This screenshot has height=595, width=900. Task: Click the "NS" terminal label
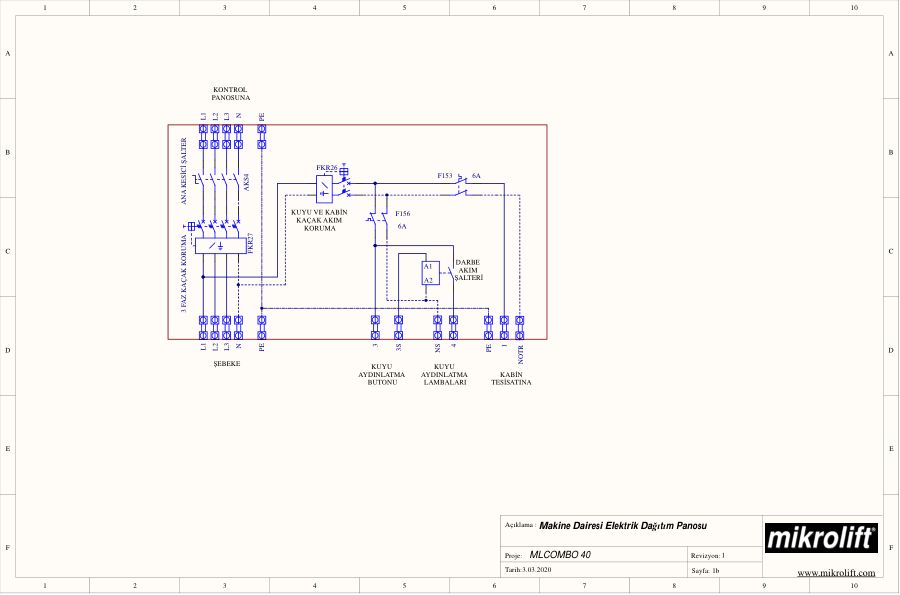(x=437, y=348)
